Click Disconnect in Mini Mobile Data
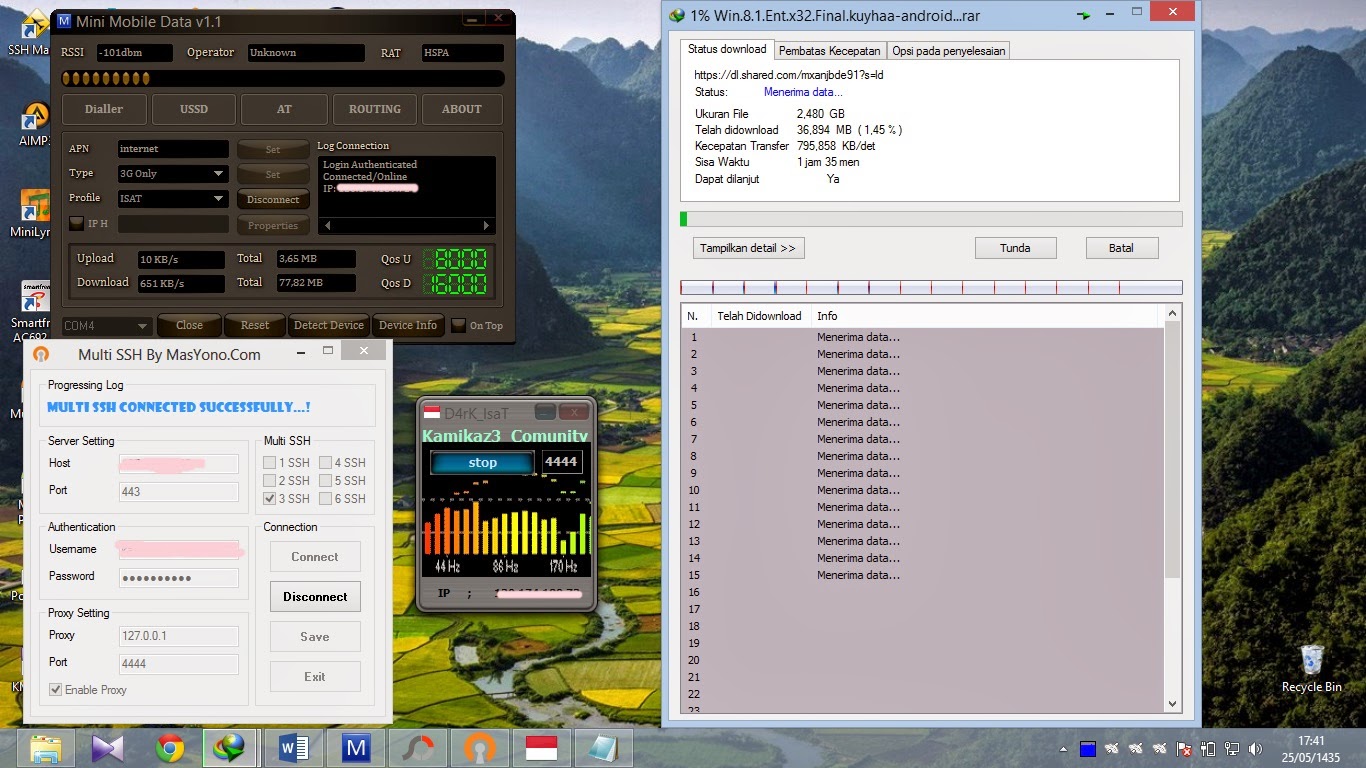 [273, 200]
